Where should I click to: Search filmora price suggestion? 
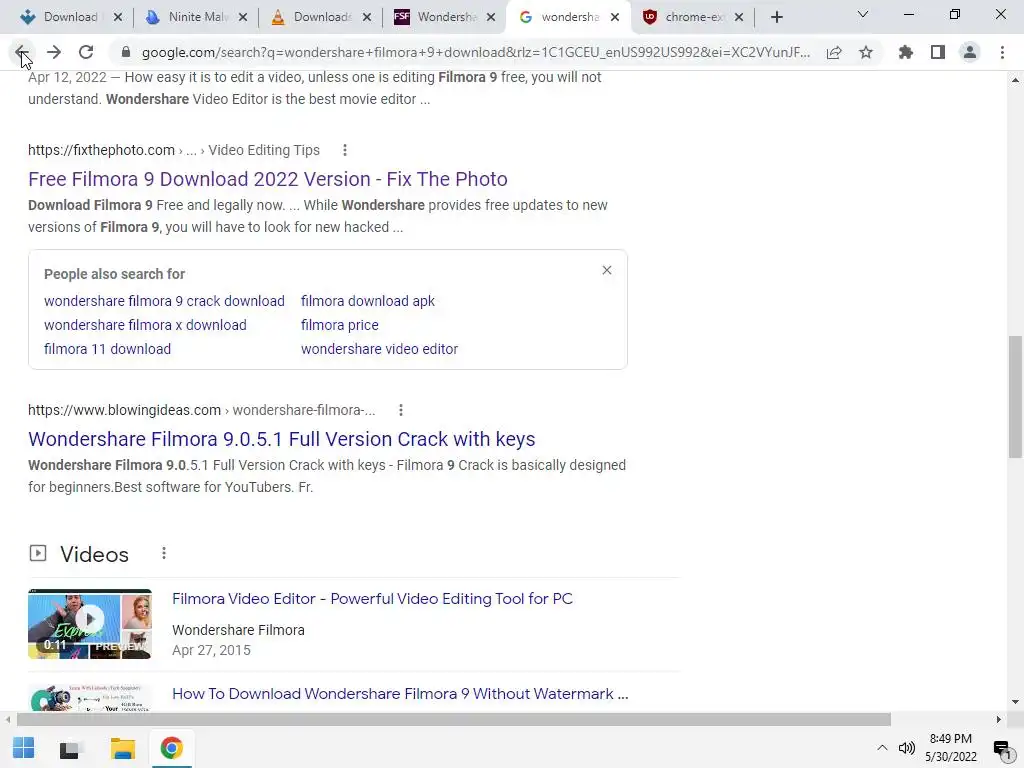click(x=340, y=325)
